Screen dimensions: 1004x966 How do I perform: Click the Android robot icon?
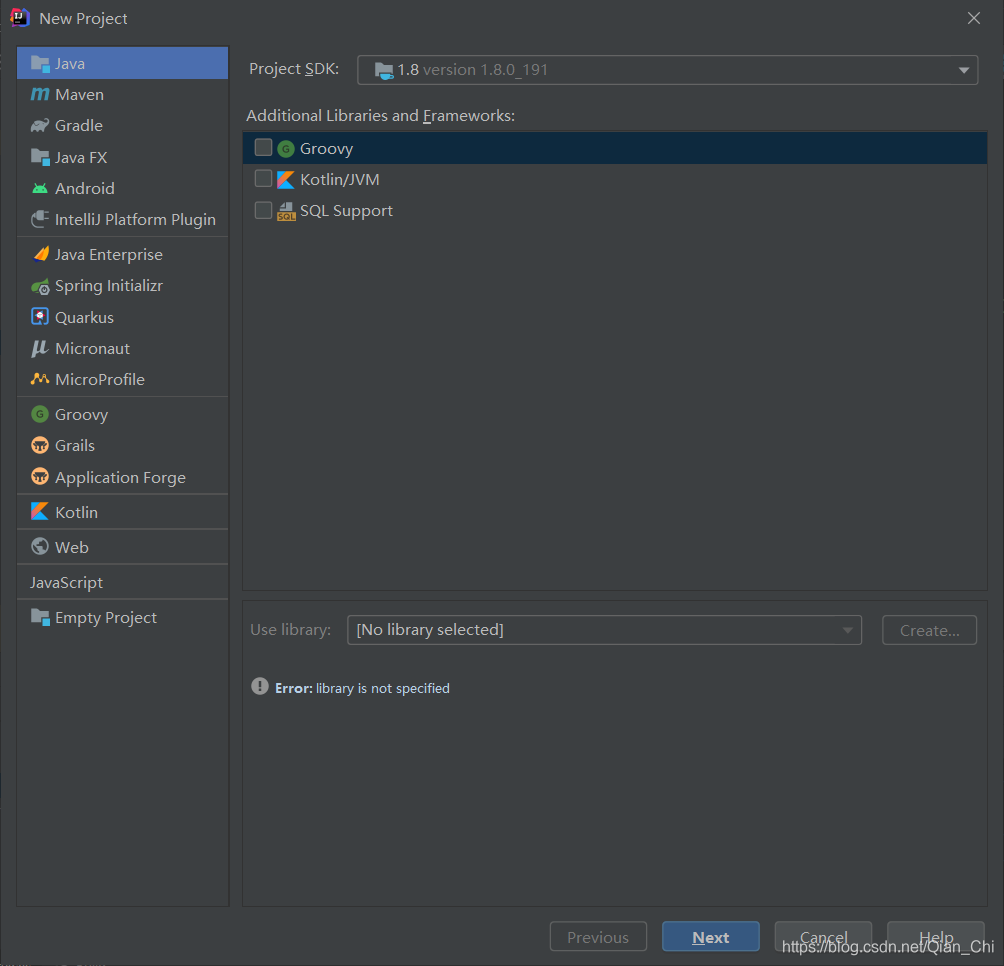coord(40,188)
